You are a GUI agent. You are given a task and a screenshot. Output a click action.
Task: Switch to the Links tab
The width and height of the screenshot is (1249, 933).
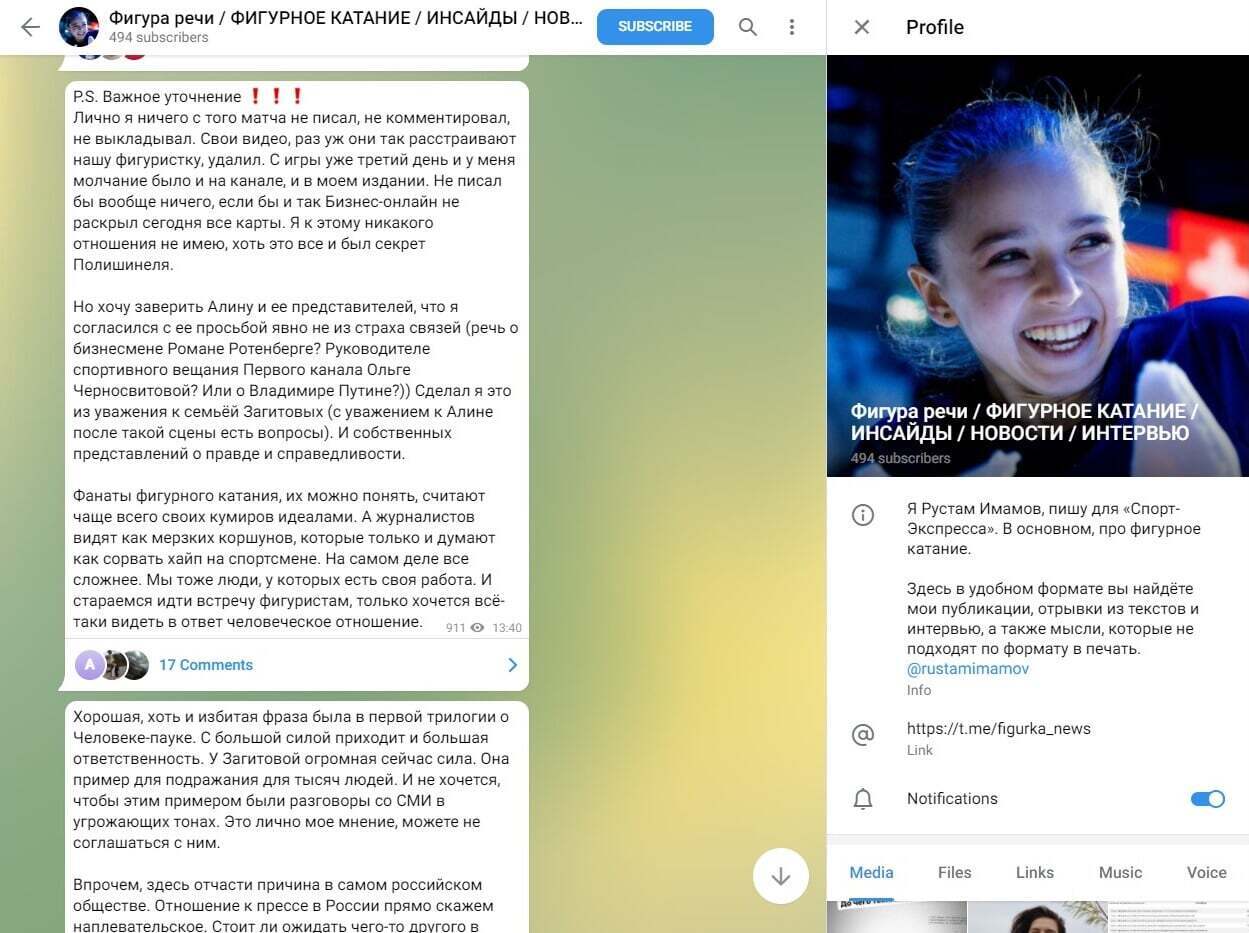(x=1034, y=872)
